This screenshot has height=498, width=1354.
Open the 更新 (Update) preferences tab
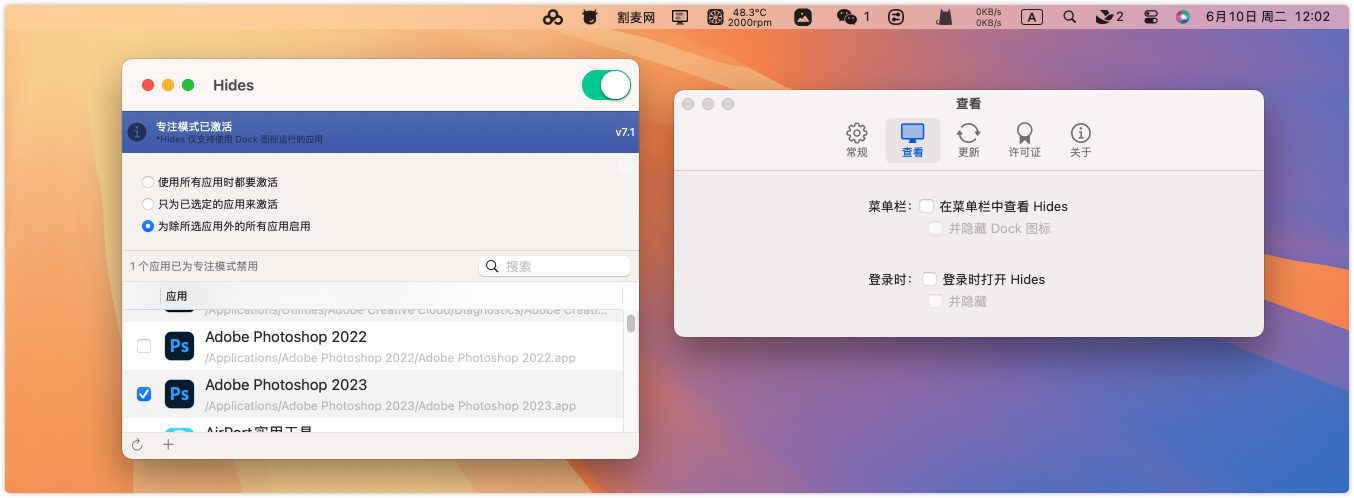968,140
